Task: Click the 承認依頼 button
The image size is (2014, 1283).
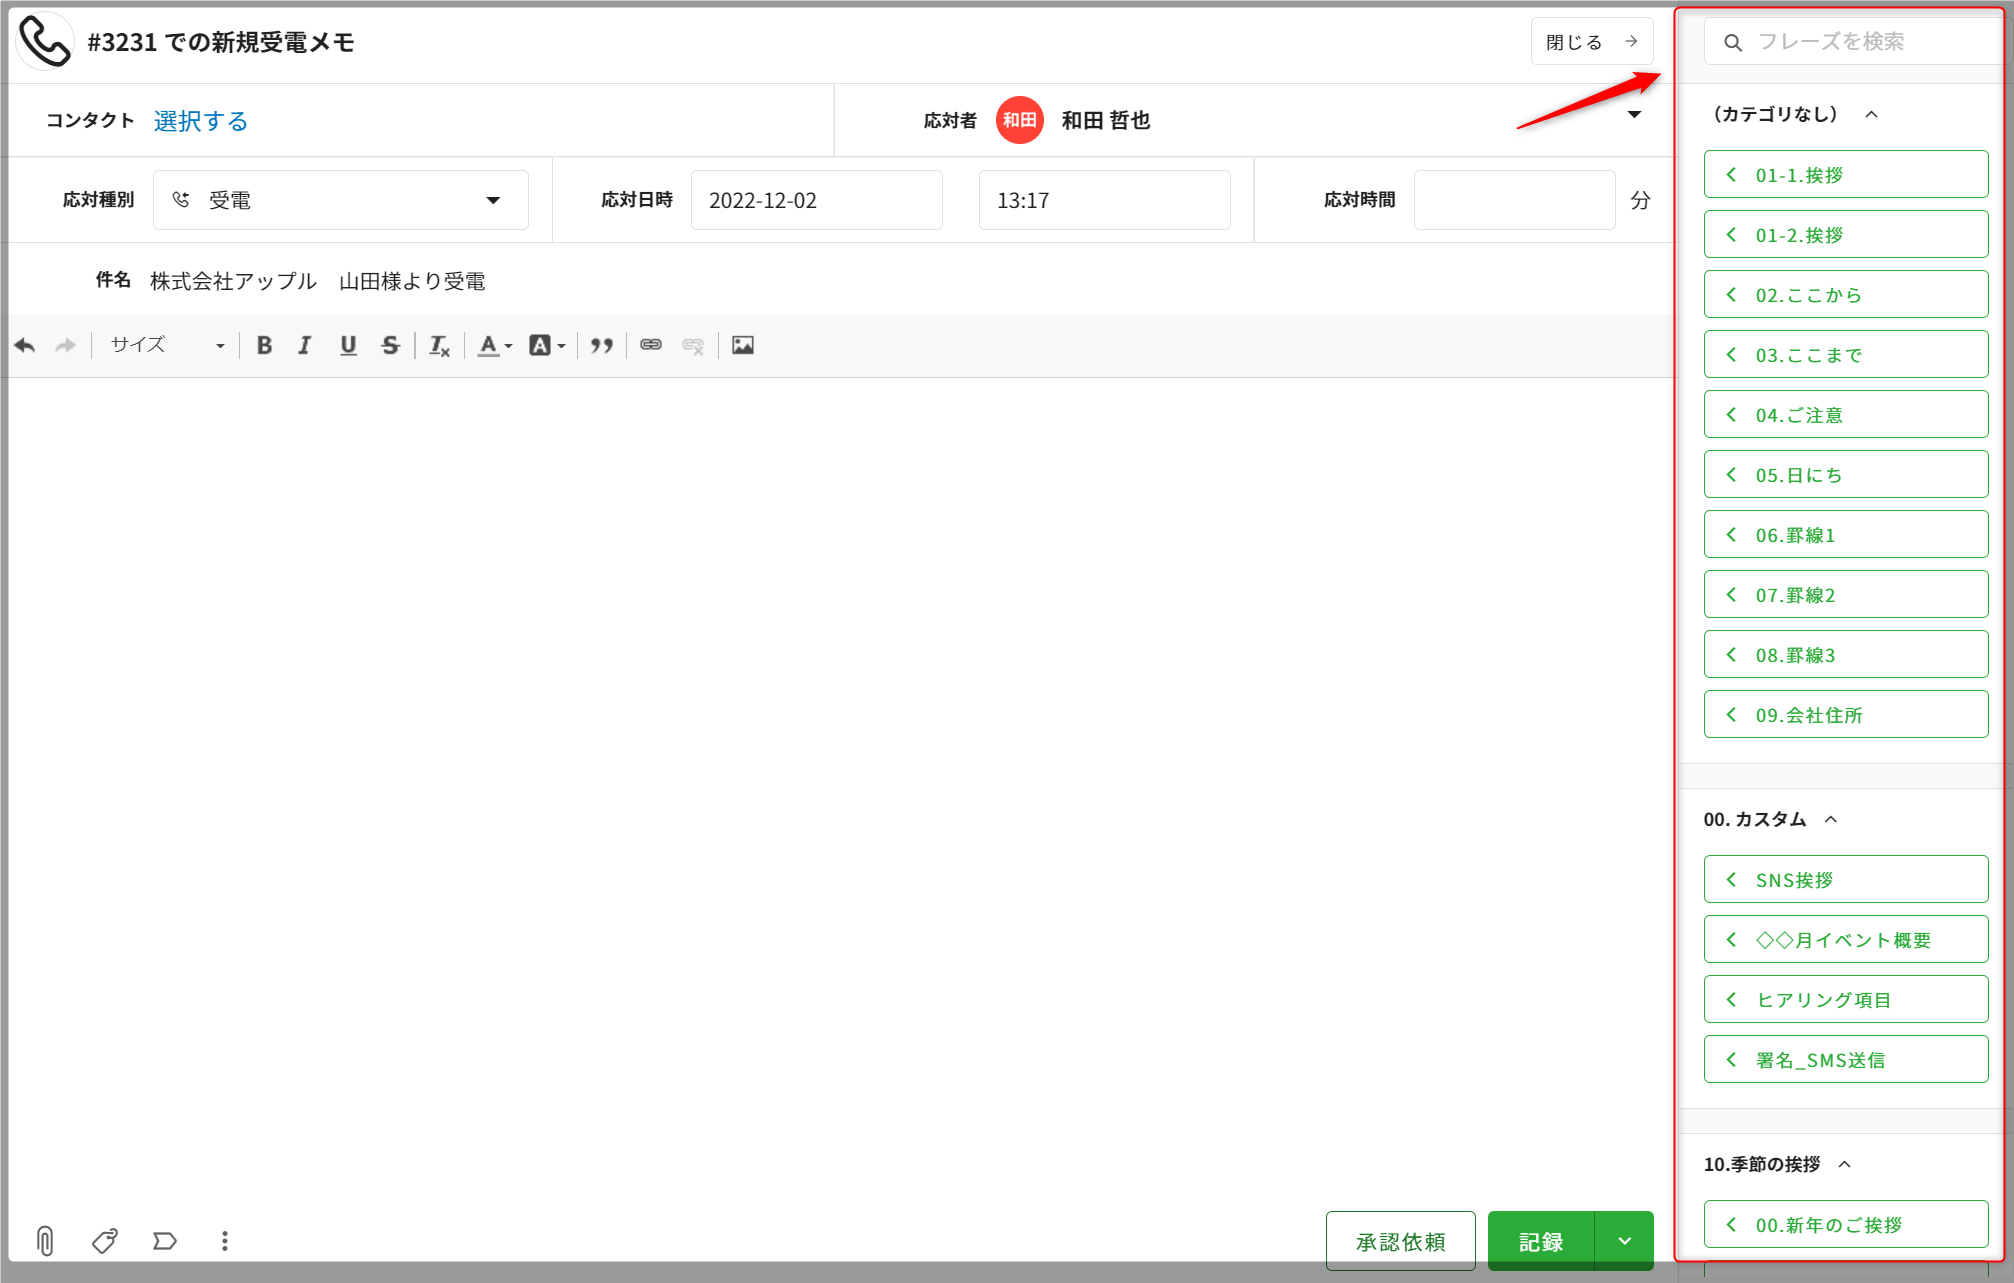Action: pos(1400,1241)
